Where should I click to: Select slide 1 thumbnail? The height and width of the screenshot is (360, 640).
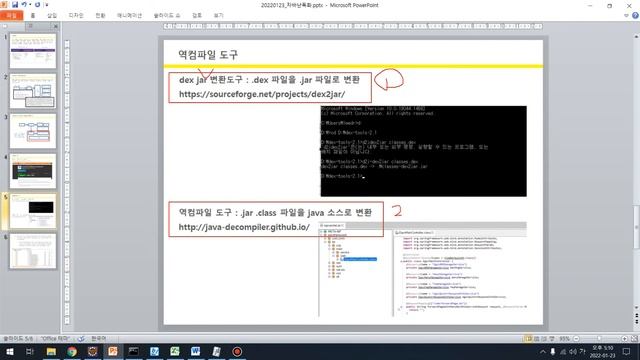point(33,51)
